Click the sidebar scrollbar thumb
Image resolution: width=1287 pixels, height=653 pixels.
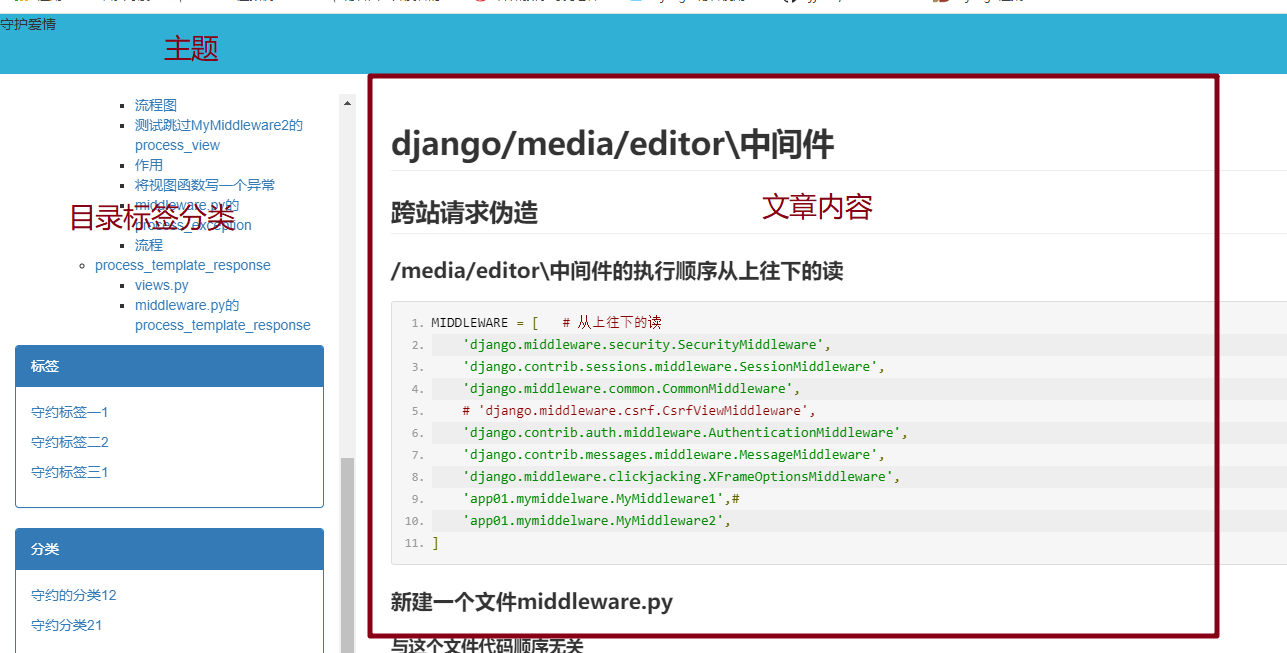(x=348, y=555)
